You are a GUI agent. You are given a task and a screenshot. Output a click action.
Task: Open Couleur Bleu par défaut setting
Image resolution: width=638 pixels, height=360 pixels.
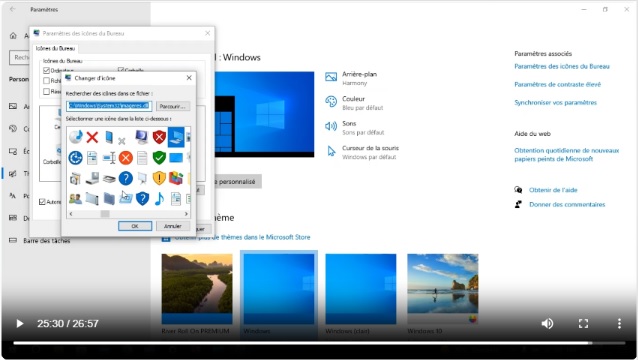[x=354, y=103]
